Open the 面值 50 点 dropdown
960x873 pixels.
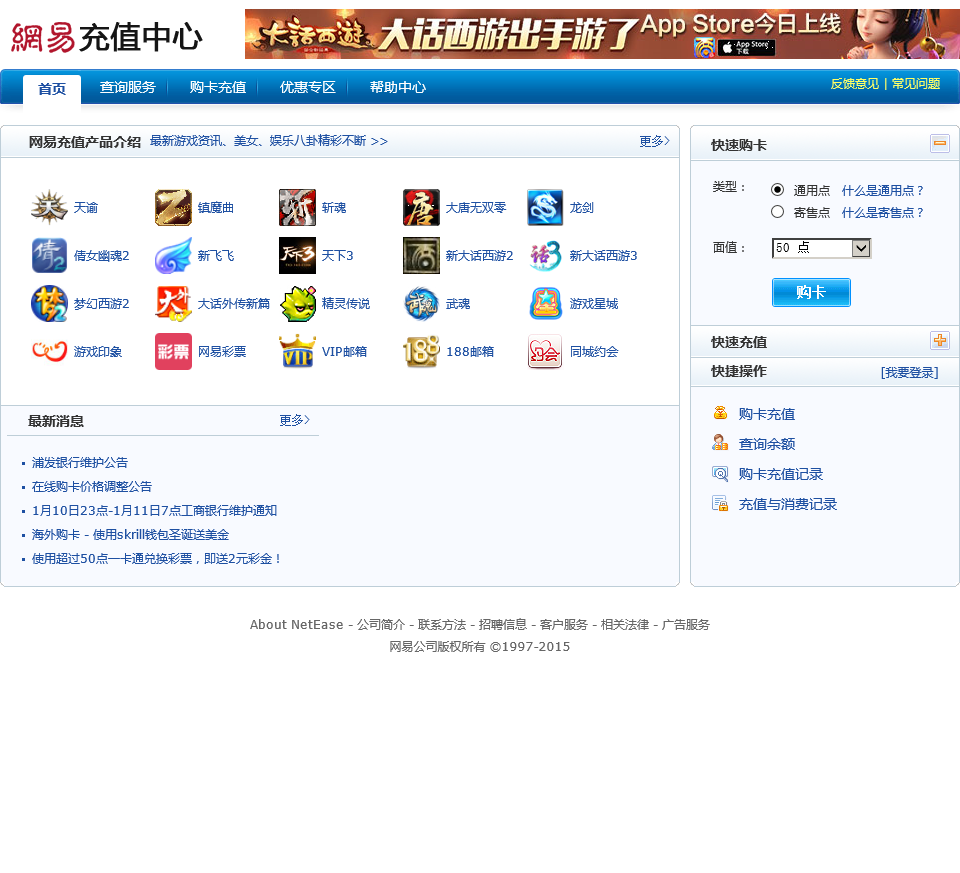822,248
